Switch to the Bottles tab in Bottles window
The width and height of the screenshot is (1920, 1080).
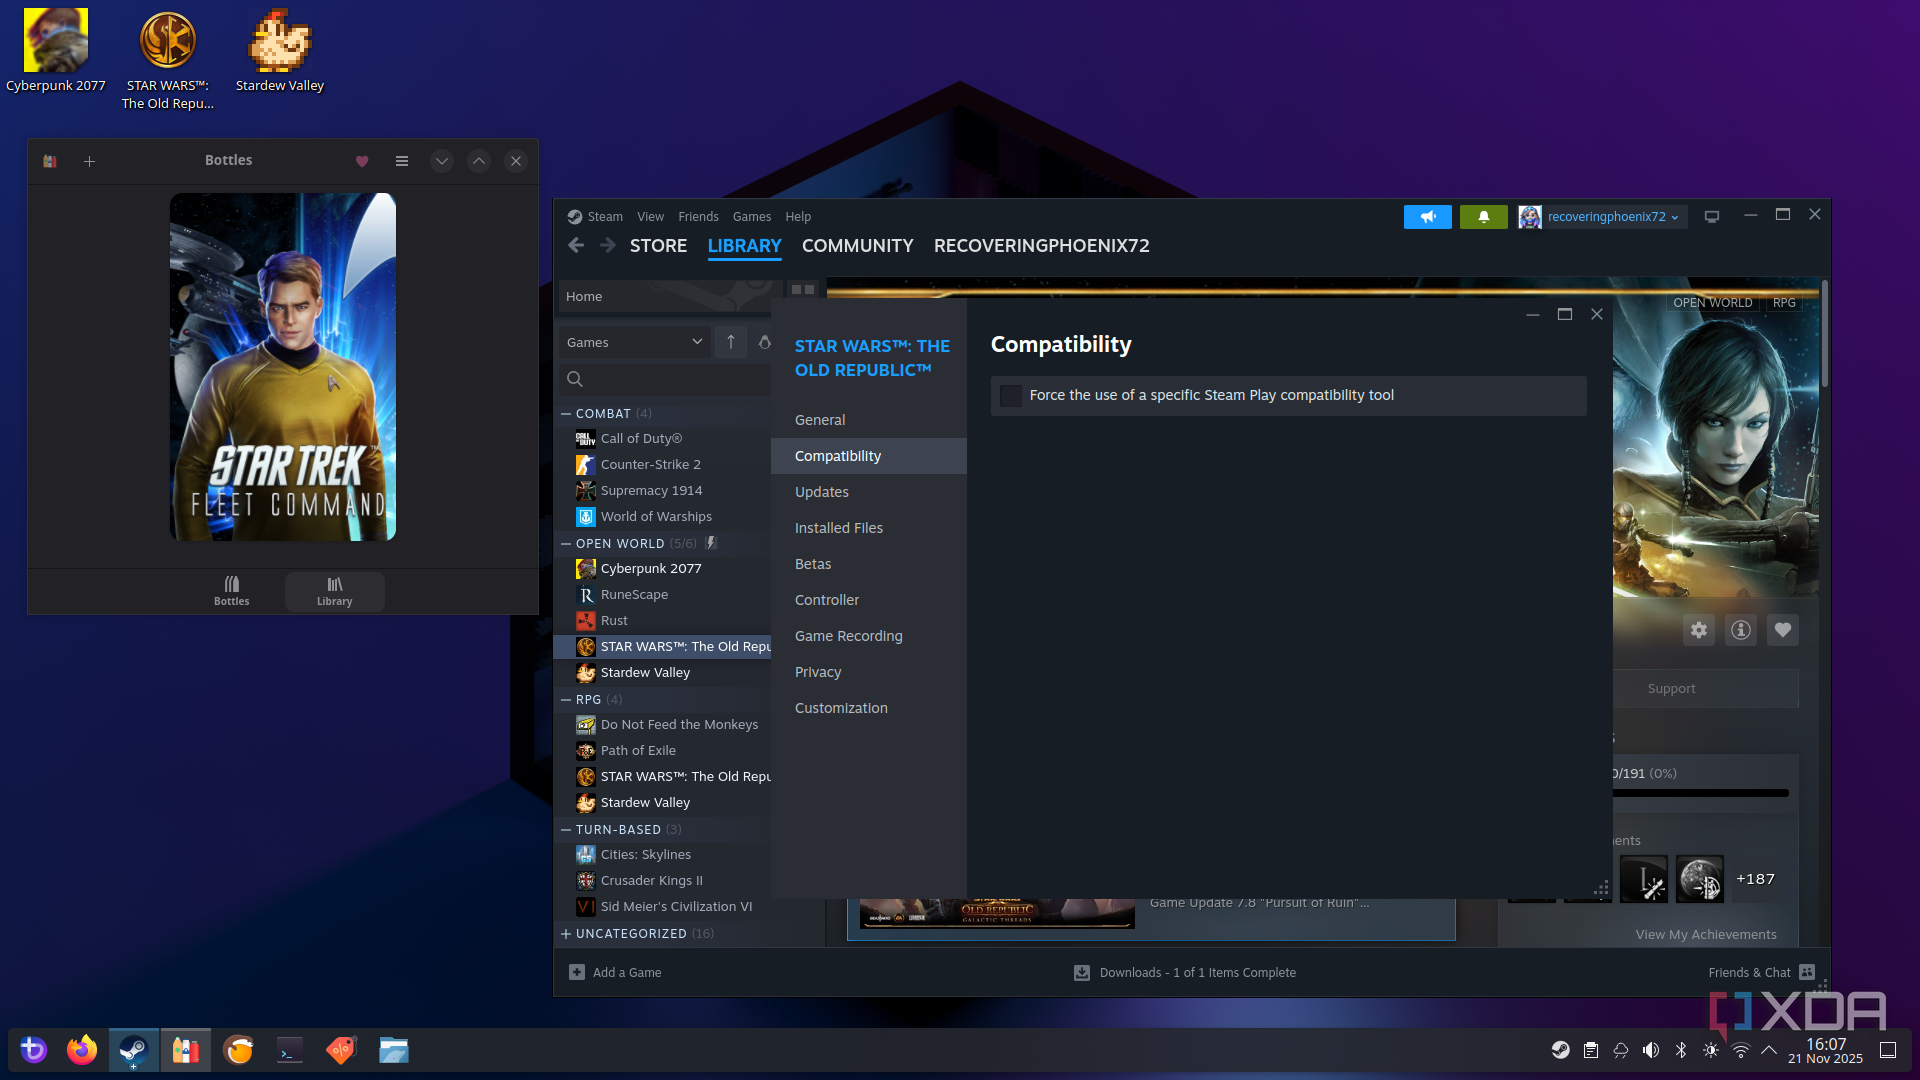pos(231,591)
